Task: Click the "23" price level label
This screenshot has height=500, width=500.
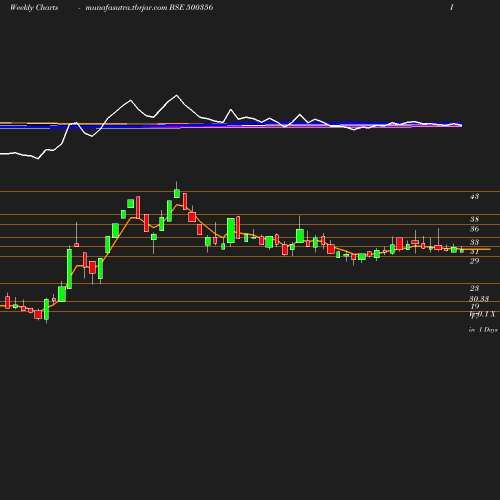Action: point(474,288)
